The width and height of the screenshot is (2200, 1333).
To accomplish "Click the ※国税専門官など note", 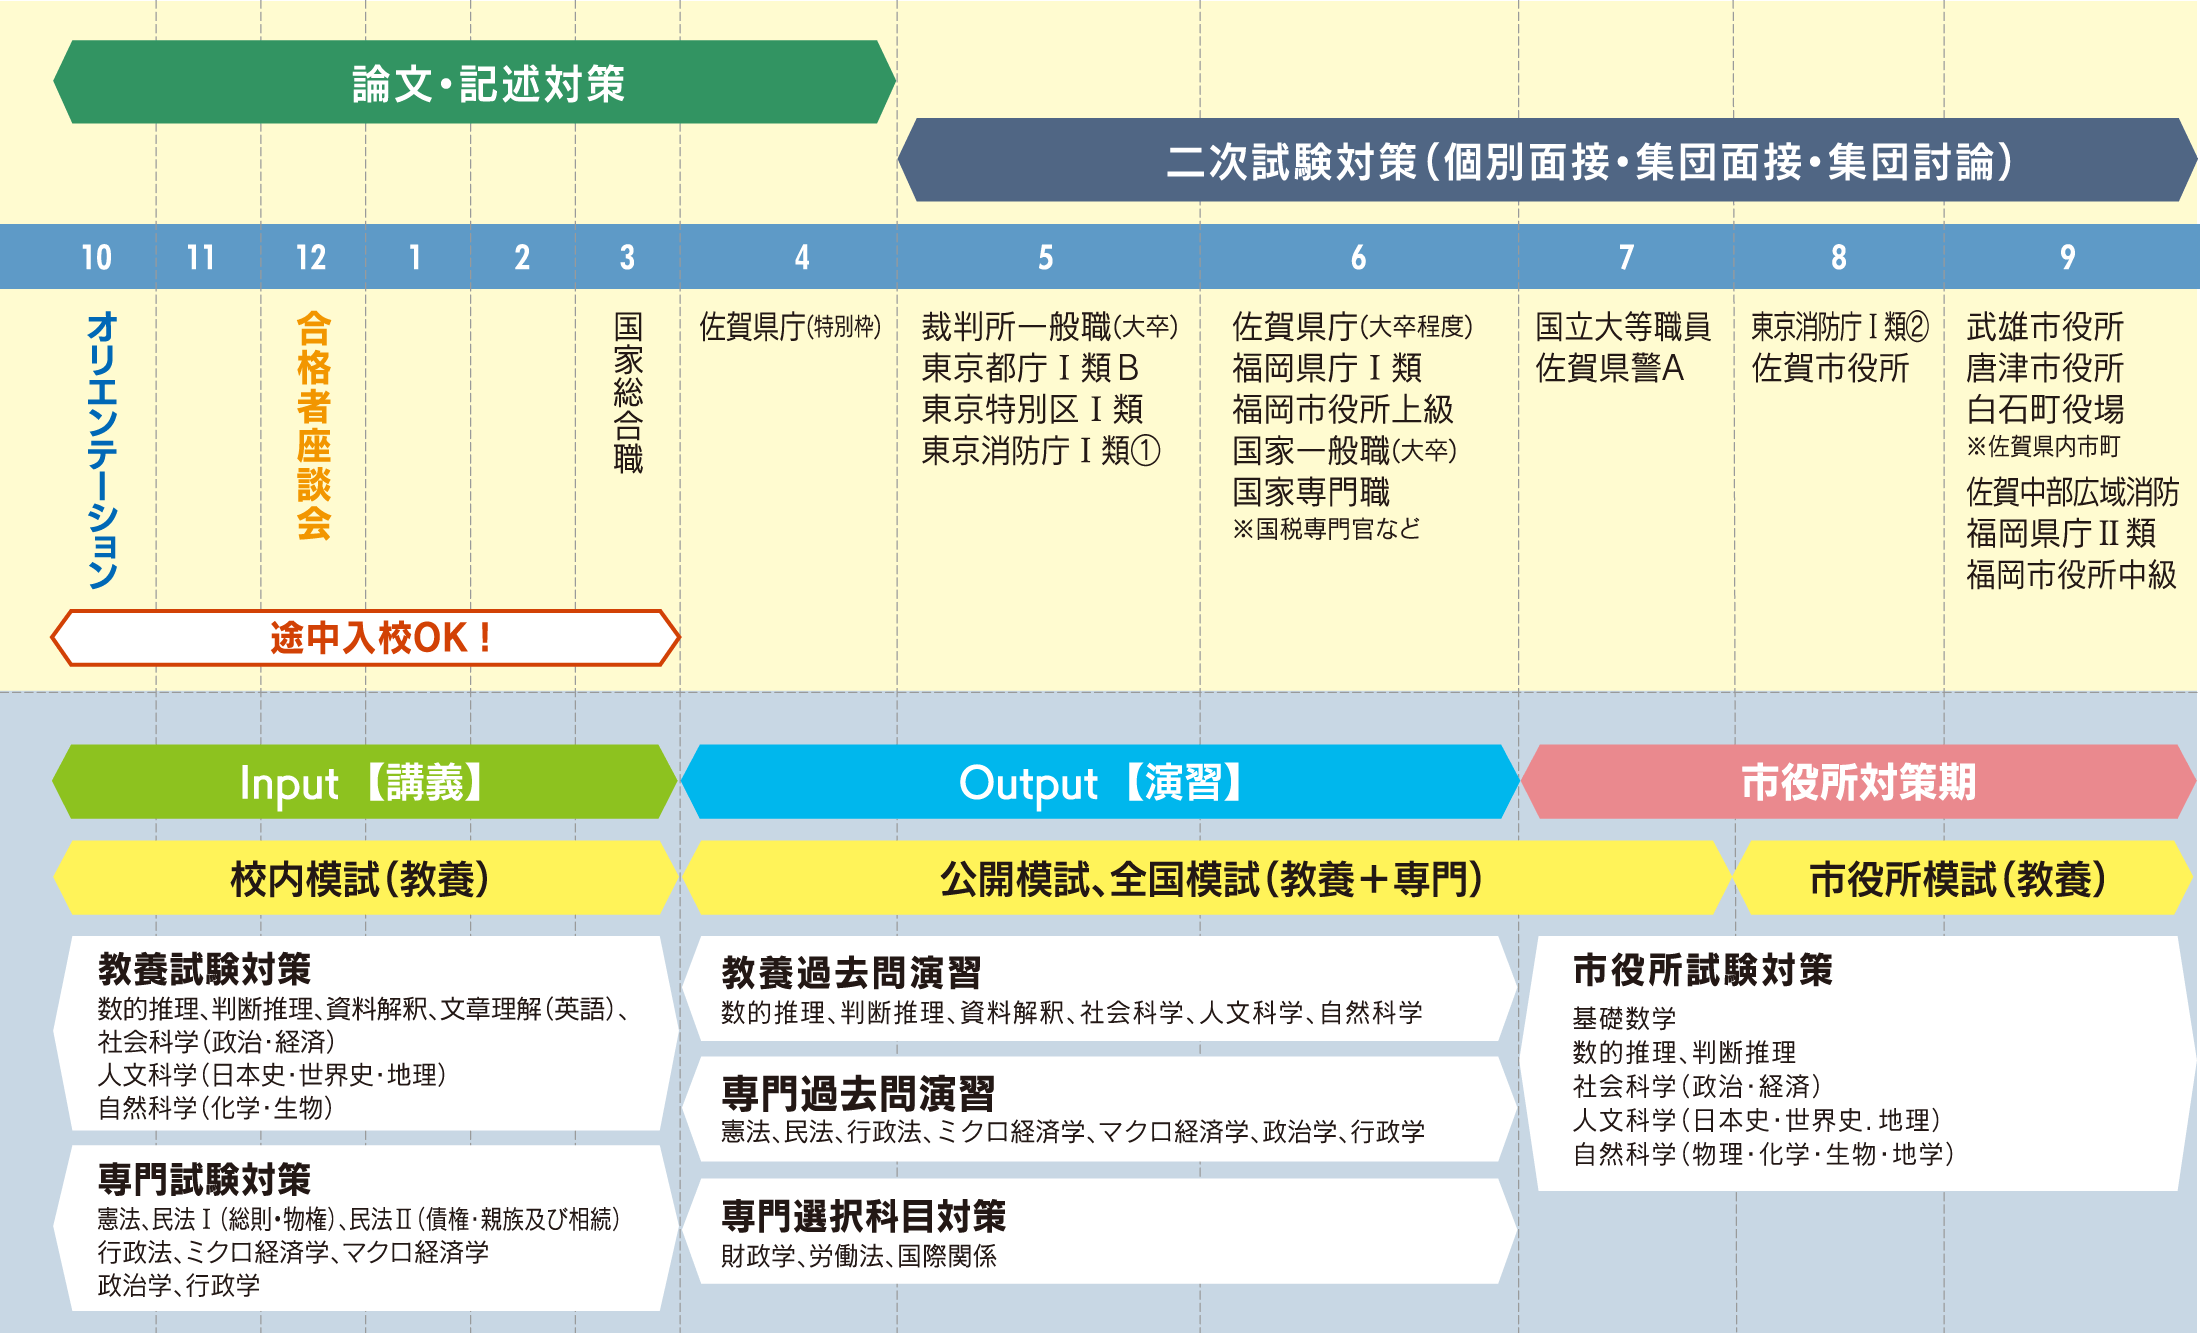I will [x=1326, y=529].
